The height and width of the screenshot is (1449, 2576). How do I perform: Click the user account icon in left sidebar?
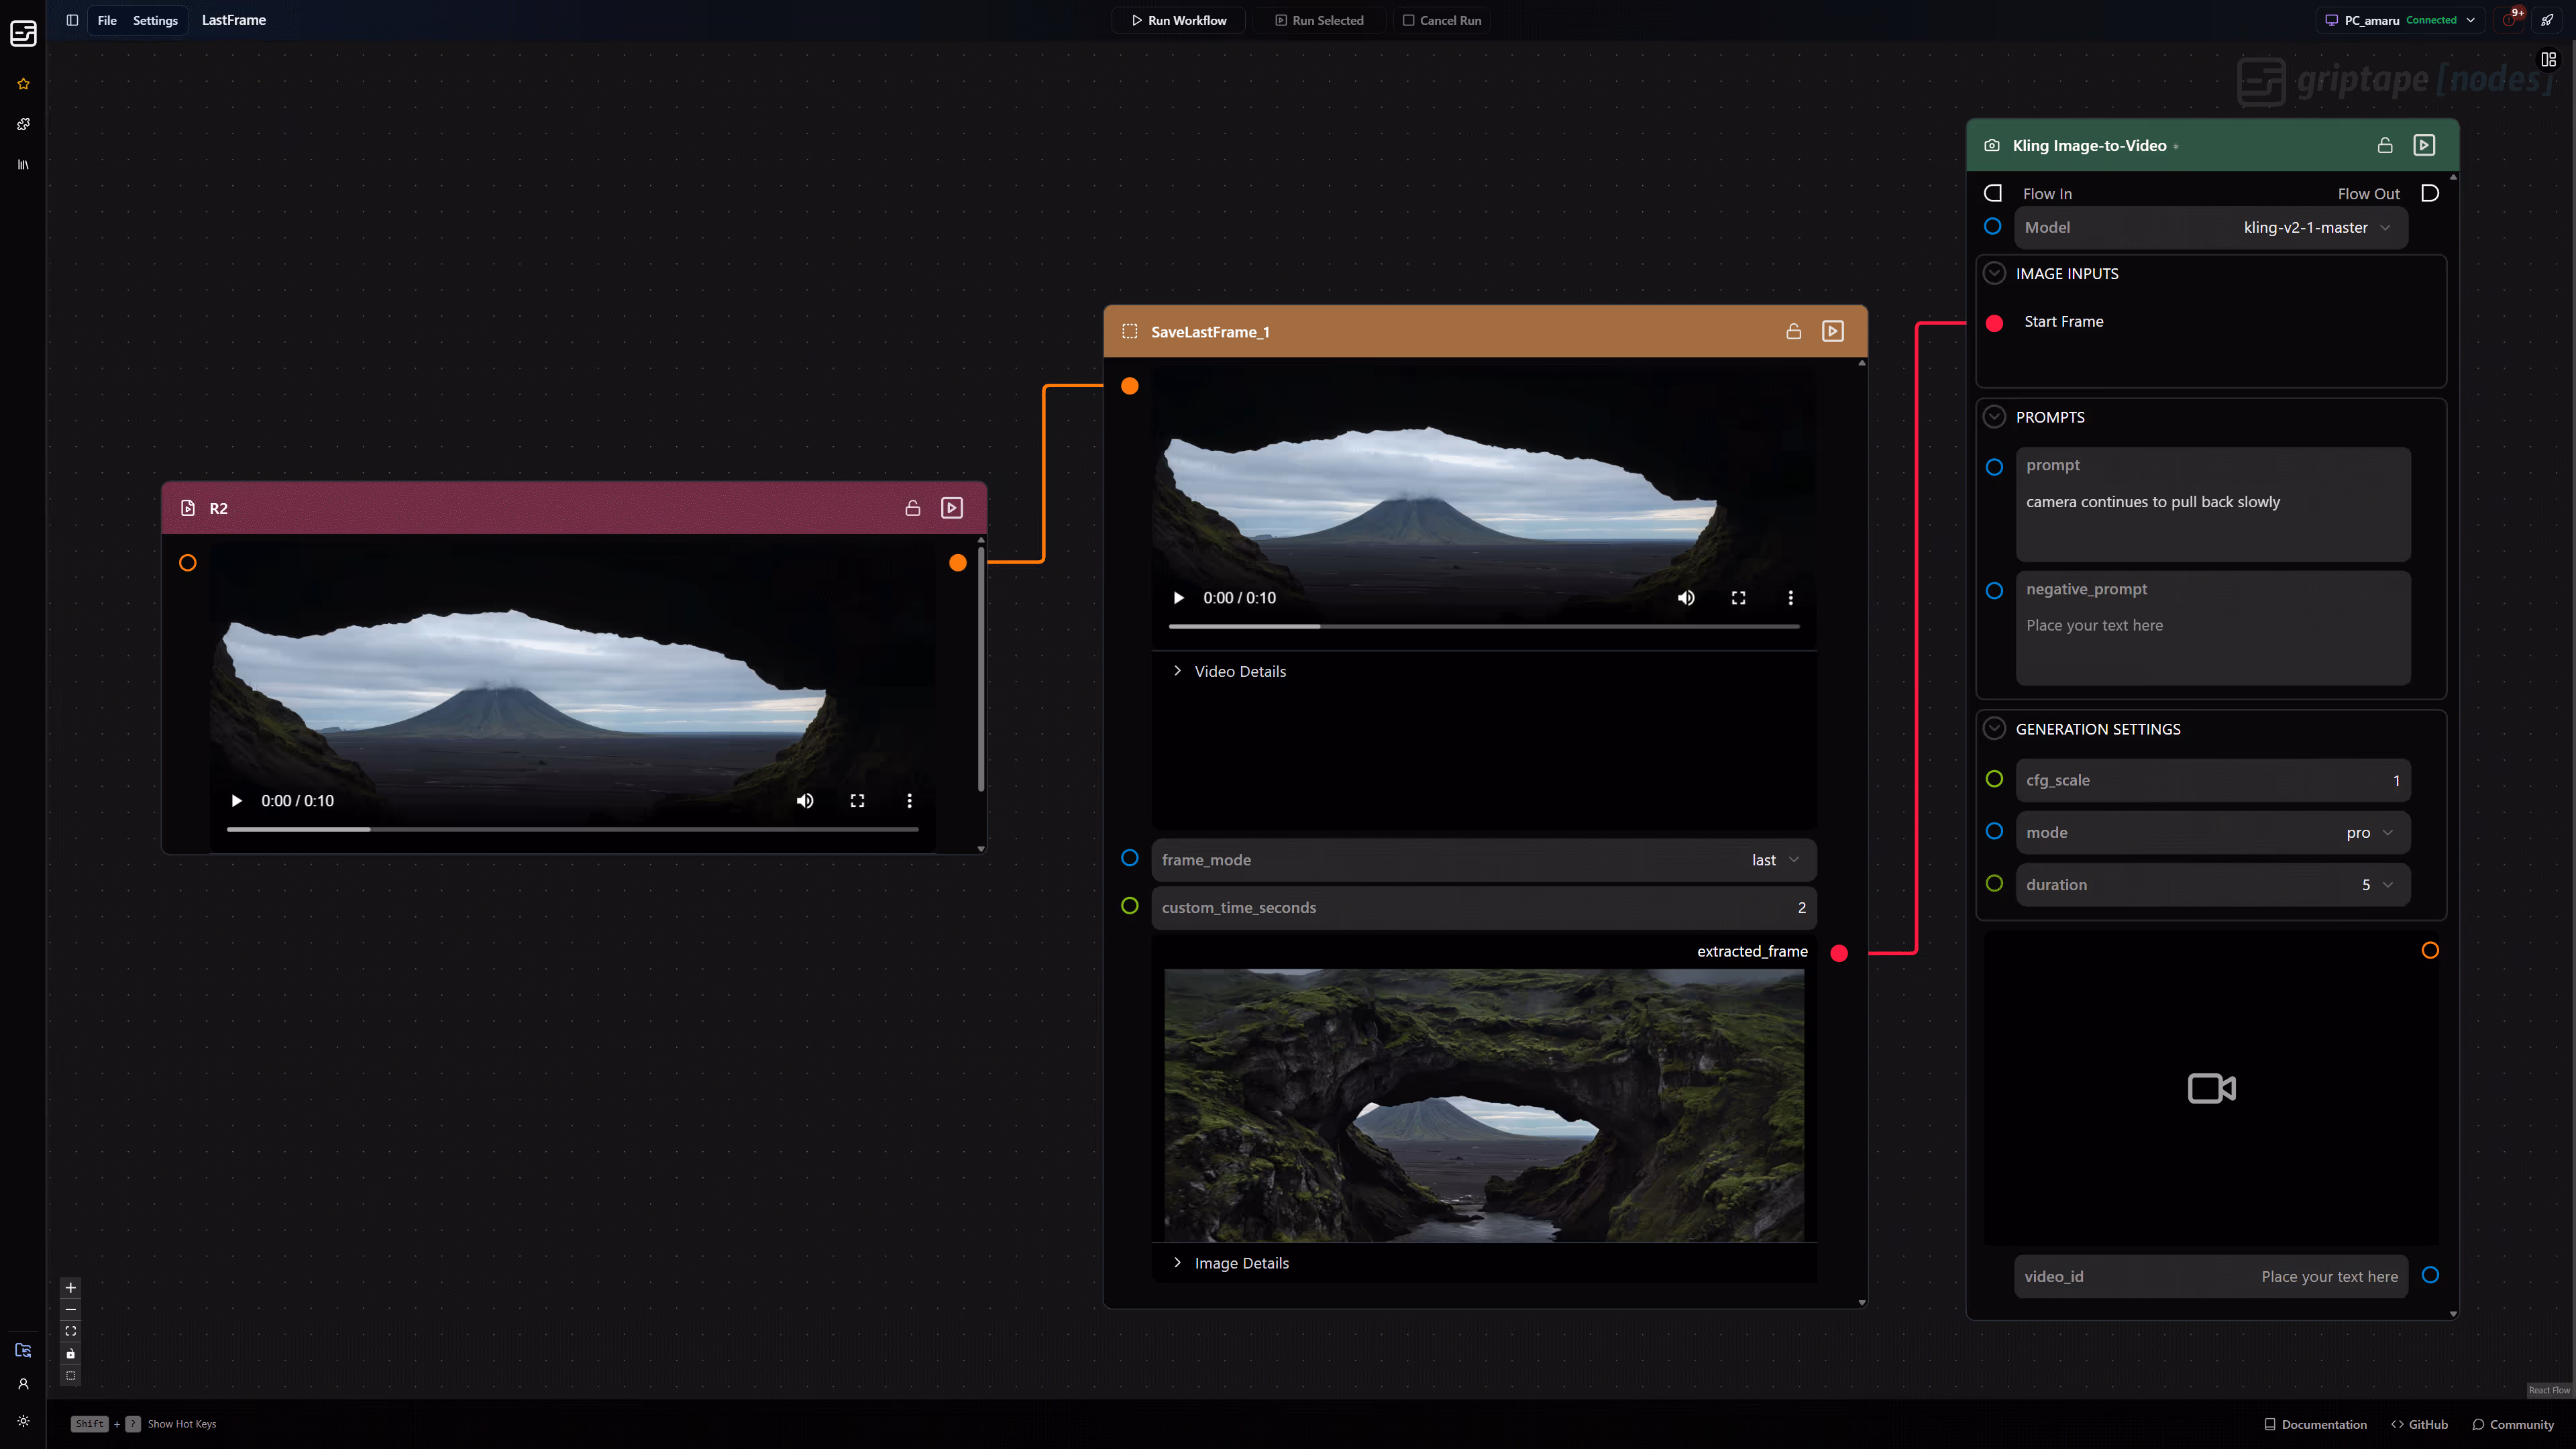tap(22, 1384)
